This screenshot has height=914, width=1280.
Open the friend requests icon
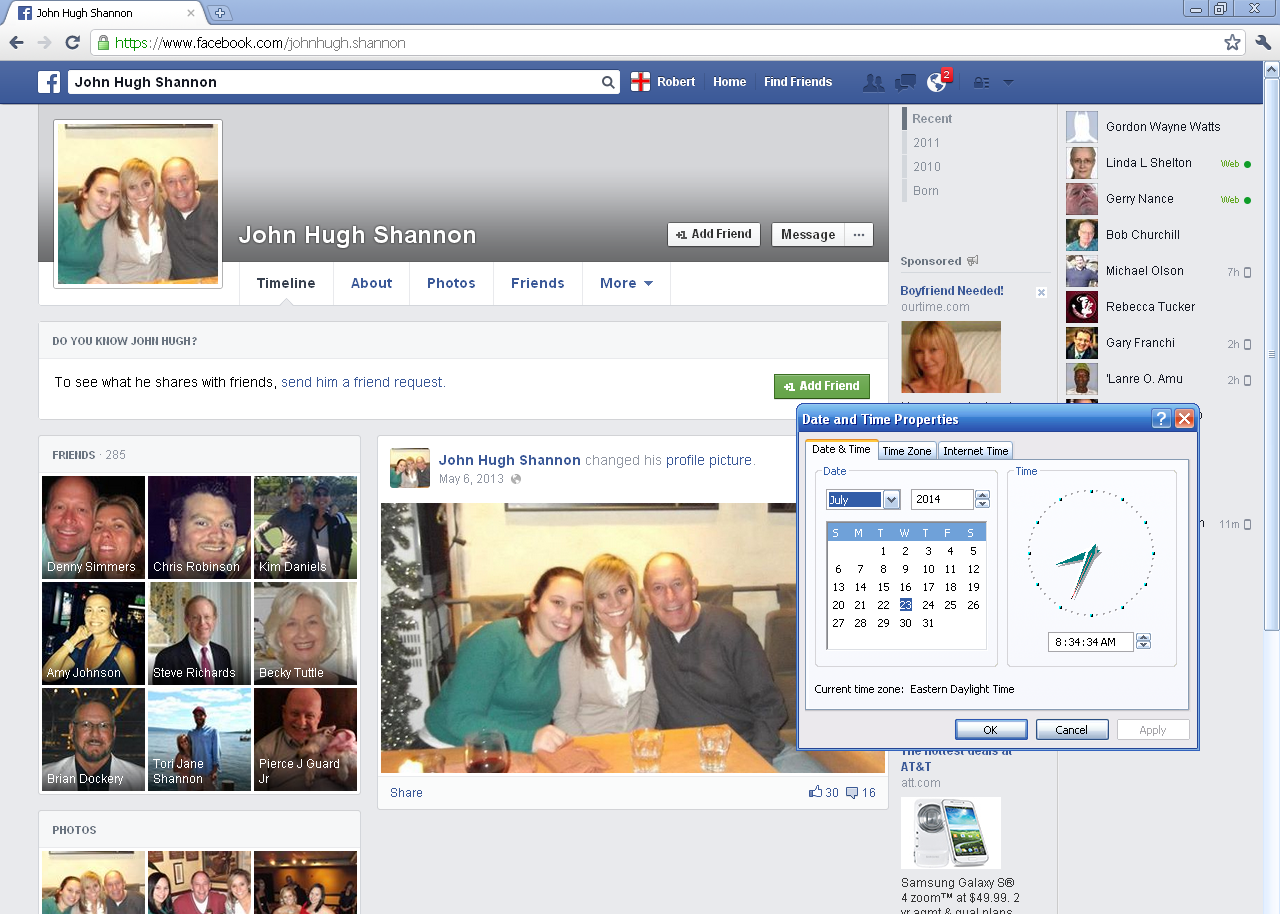click(x=873, y=82)
